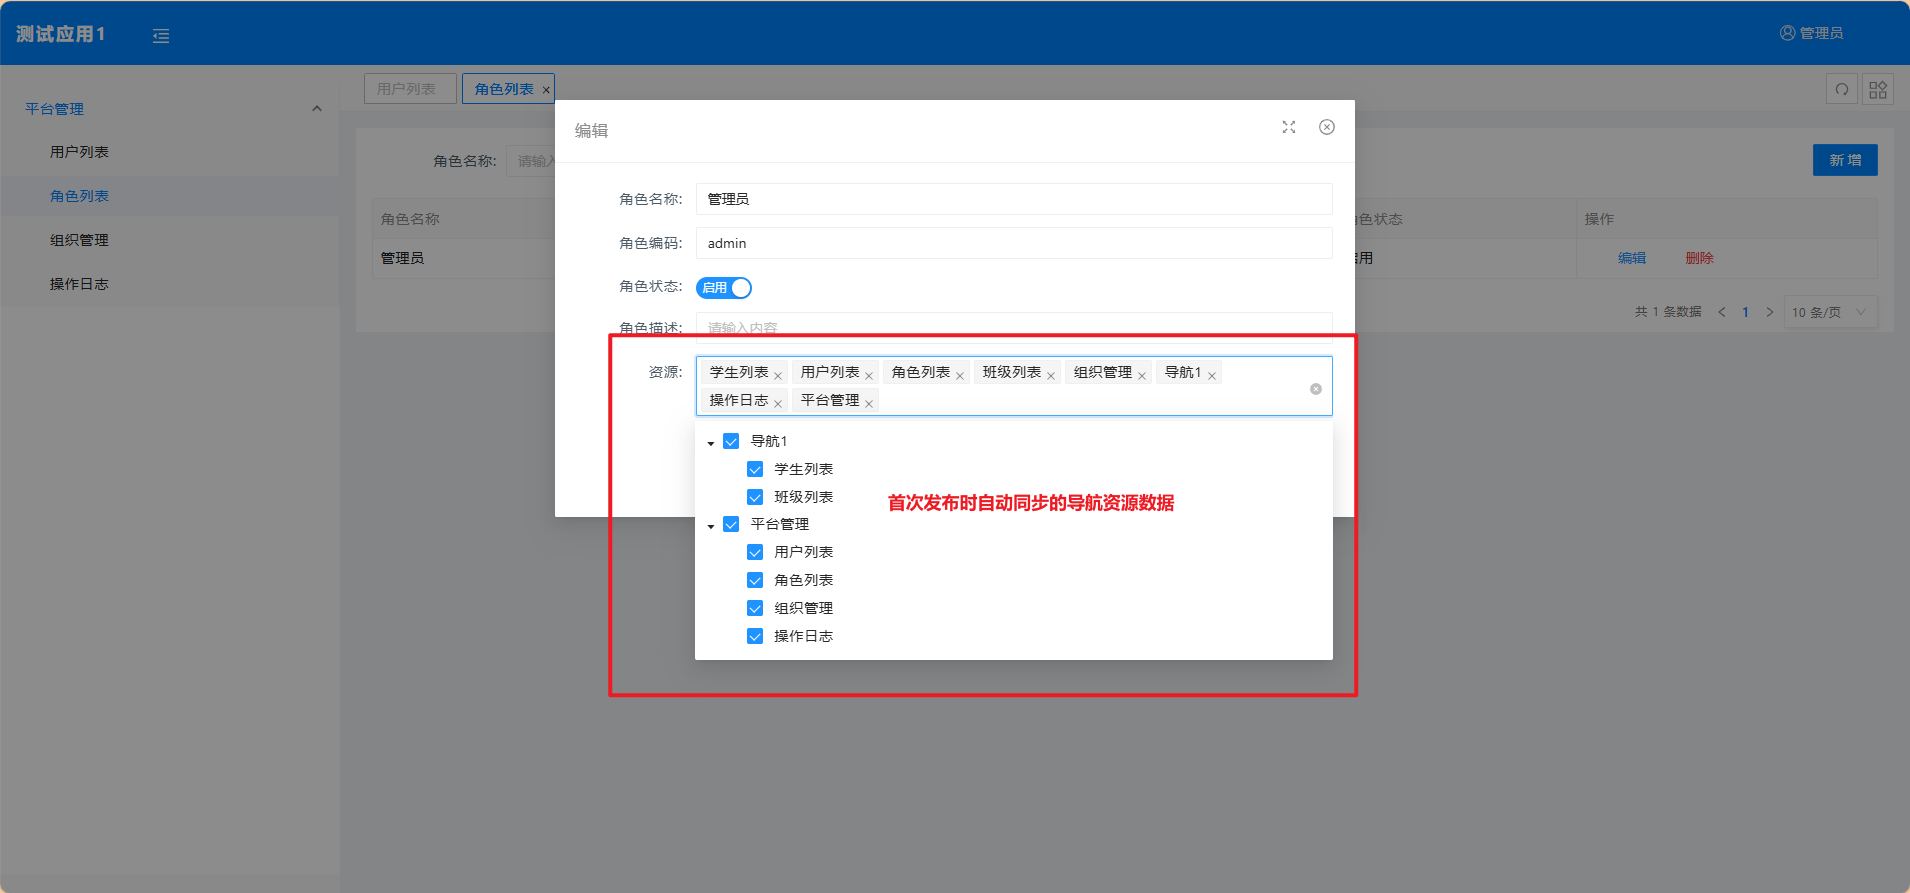The image size is (1910, 893).
Task: Uncheck the 操作日志 checkbox in tree
Action: click(755, 636)
